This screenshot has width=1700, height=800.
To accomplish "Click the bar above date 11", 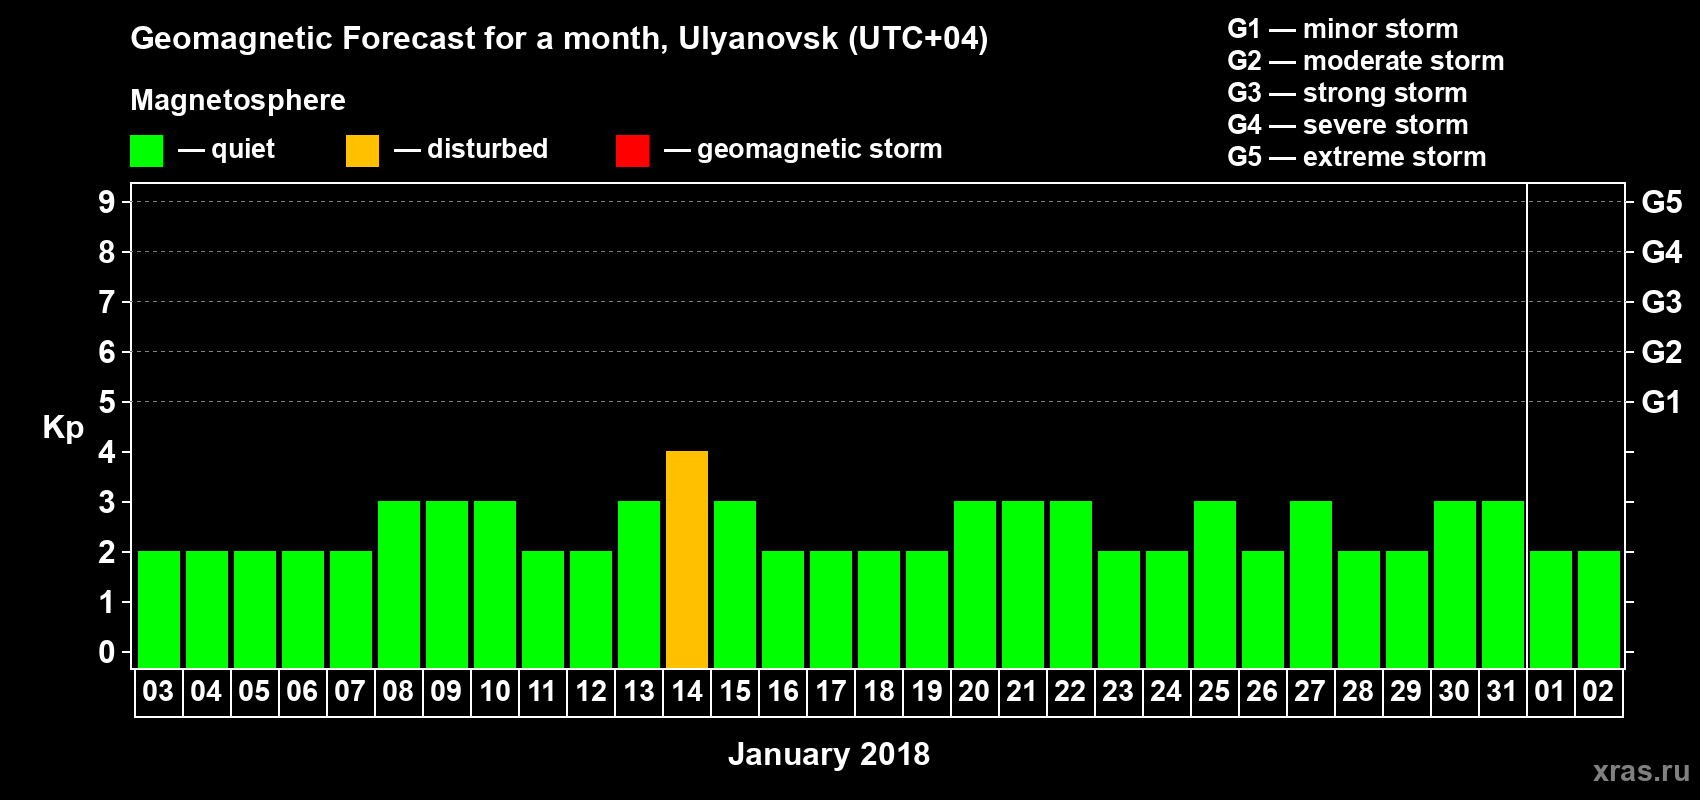I will pyautogui.click(x=543, y=609).
